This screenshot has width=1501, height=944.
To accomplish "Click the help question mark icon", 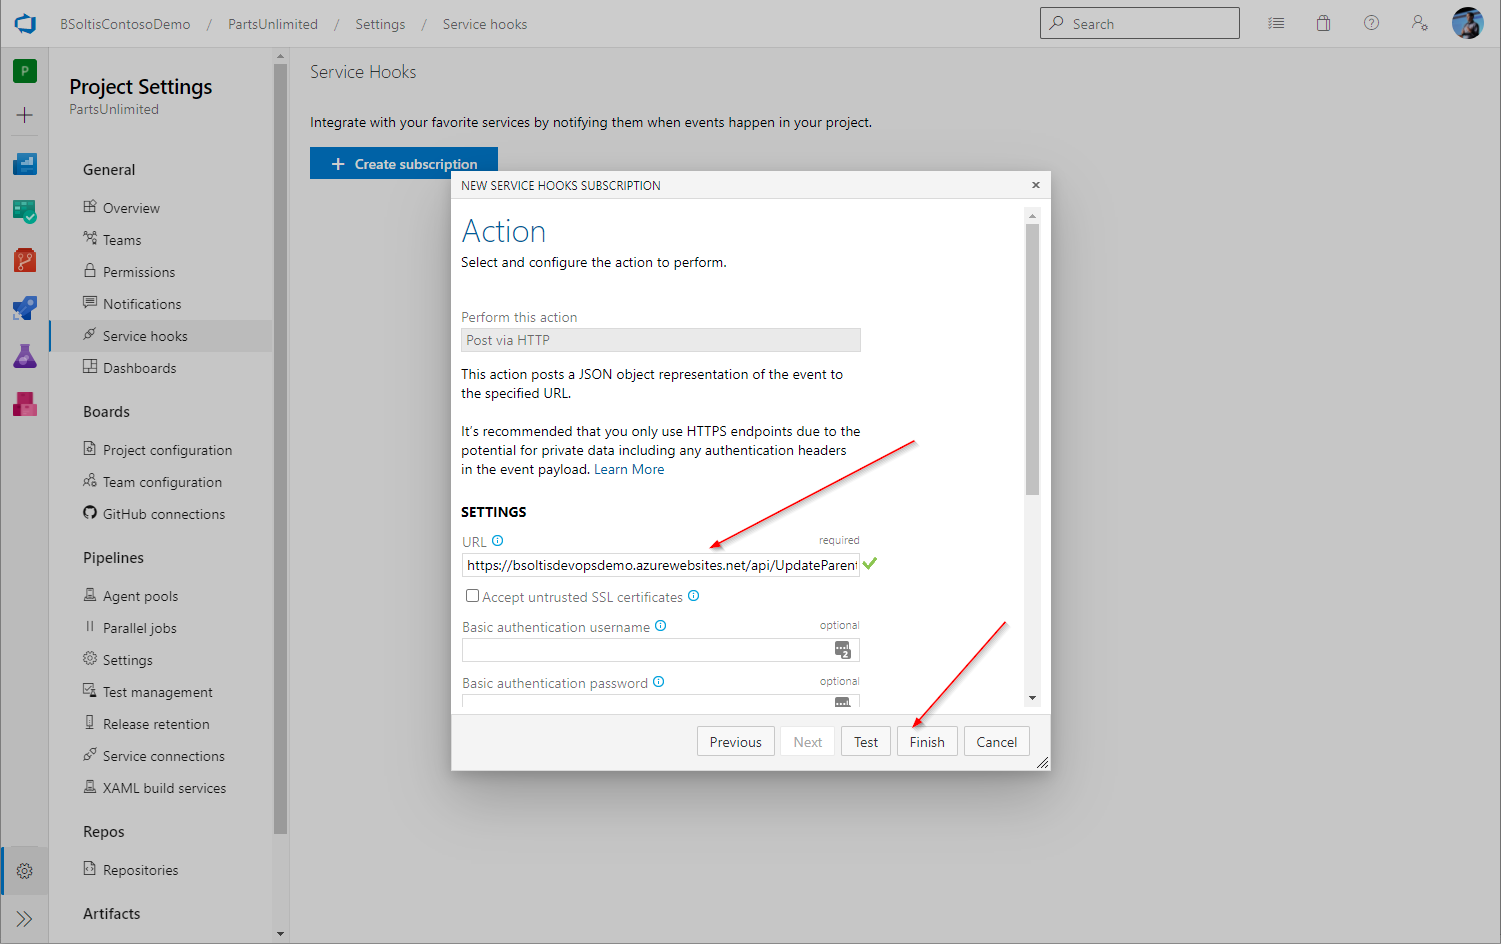I will [x=1371, y=24].
